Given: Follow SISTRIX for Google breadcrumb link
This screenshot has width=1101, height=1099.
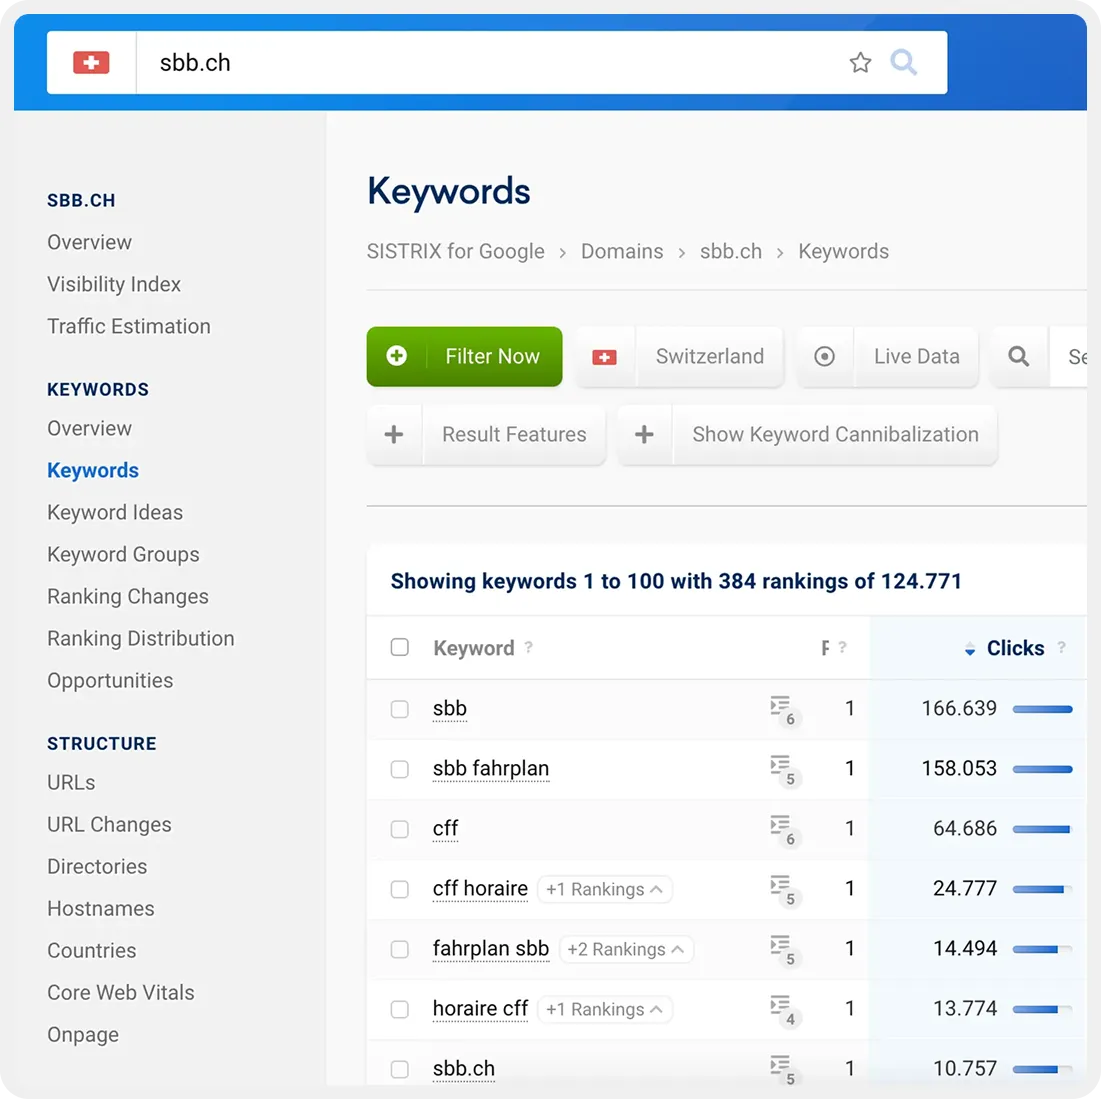Looking at the screenshot, I should (x=455, y=251).
